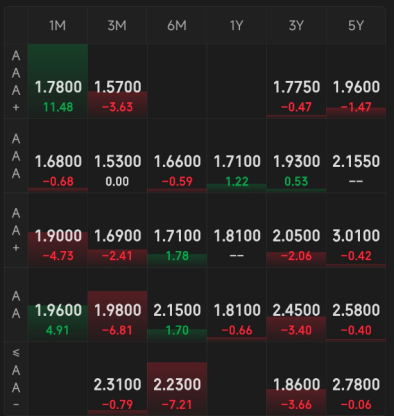
Task: Click the AA+ rating row label
Action: tap(16, 230)
